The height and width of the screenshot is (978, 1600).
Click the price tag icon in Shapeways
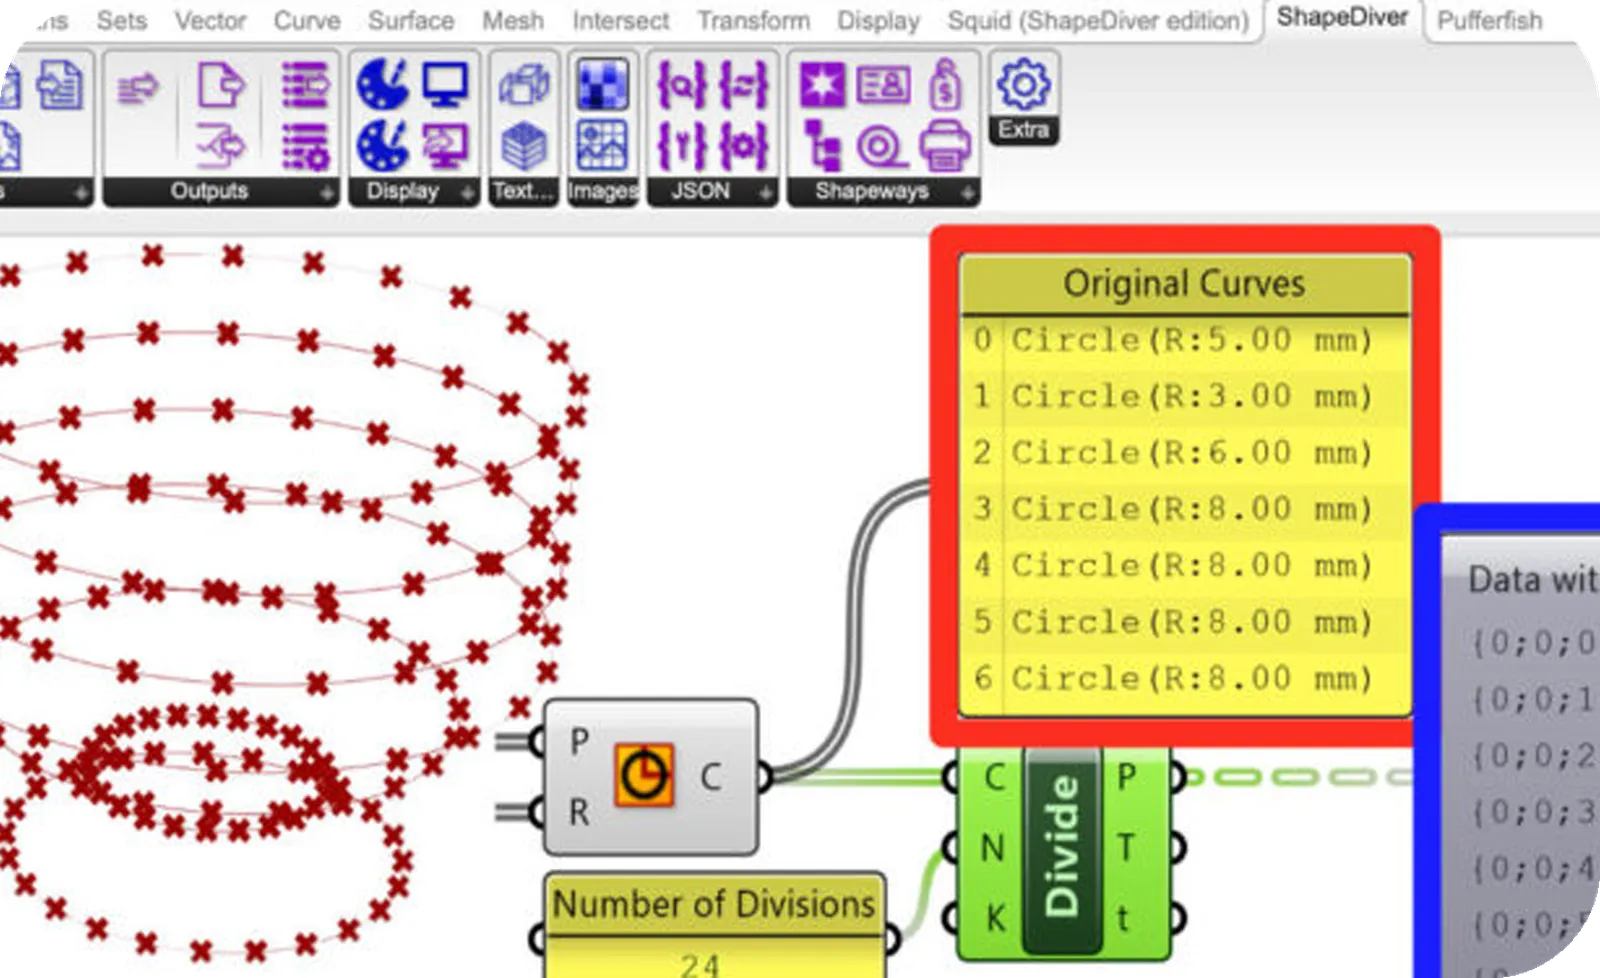(x=944, y=85)
